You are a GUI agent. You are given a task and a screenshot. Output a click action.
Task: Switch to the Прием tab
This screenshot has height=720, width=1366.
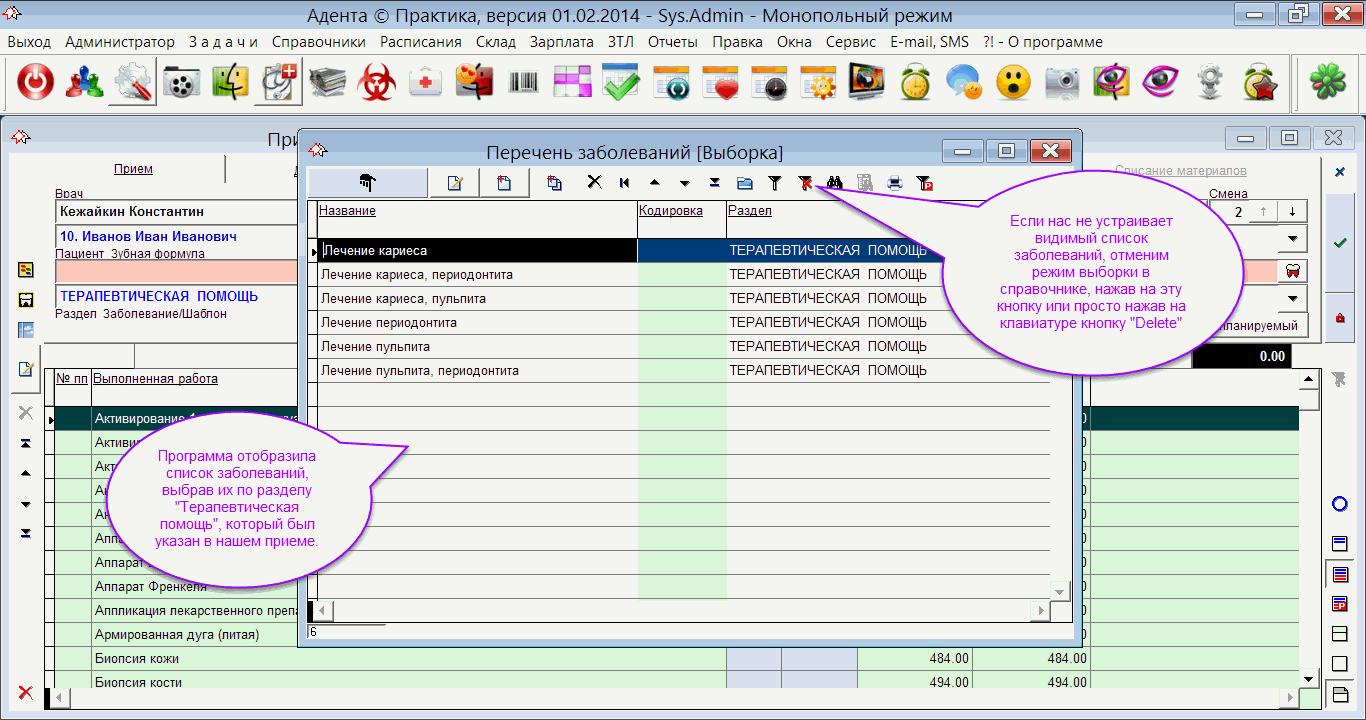pyautogui.click(x=133, y=169)
